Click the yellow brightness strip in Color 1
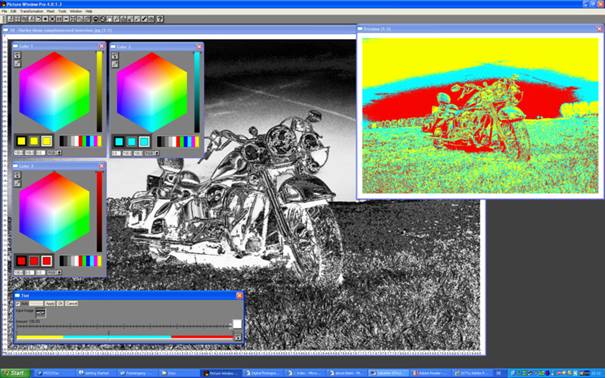Viewport: 605px width, 378px height. tap(99, 91)
